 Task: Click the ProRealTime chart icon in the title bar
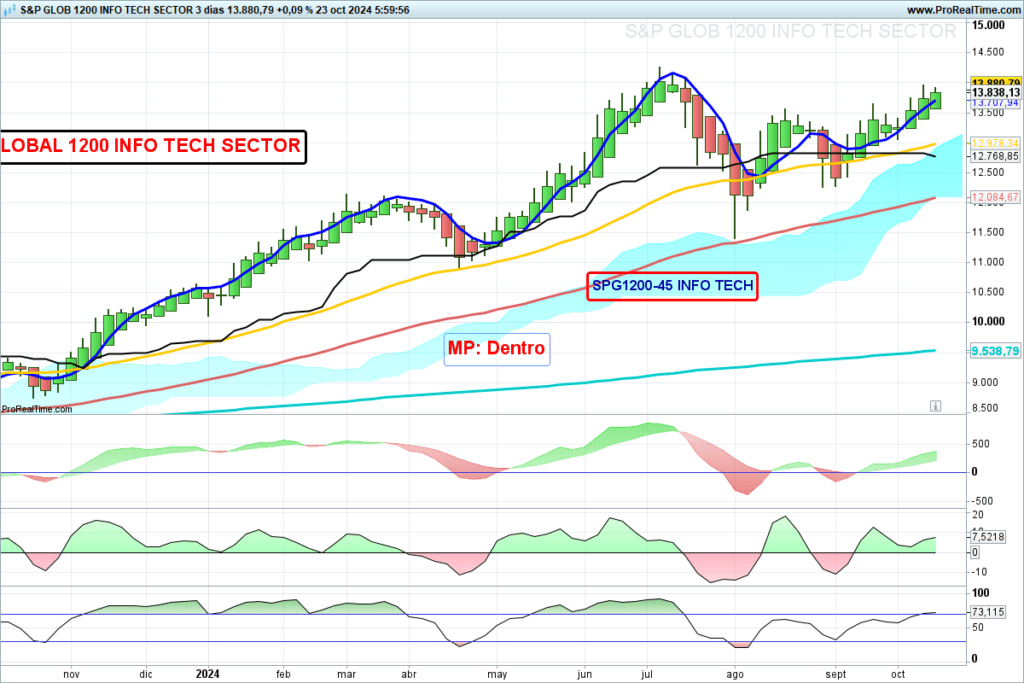point(10,10)
